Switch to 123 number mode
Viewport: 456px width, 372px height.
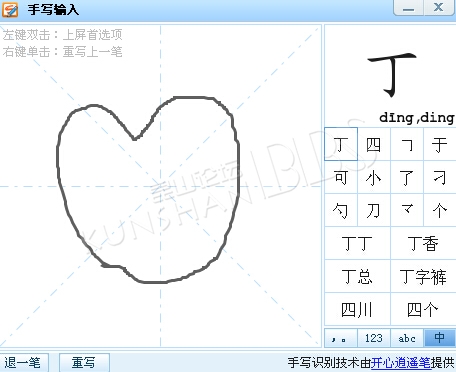pos(374,338)
